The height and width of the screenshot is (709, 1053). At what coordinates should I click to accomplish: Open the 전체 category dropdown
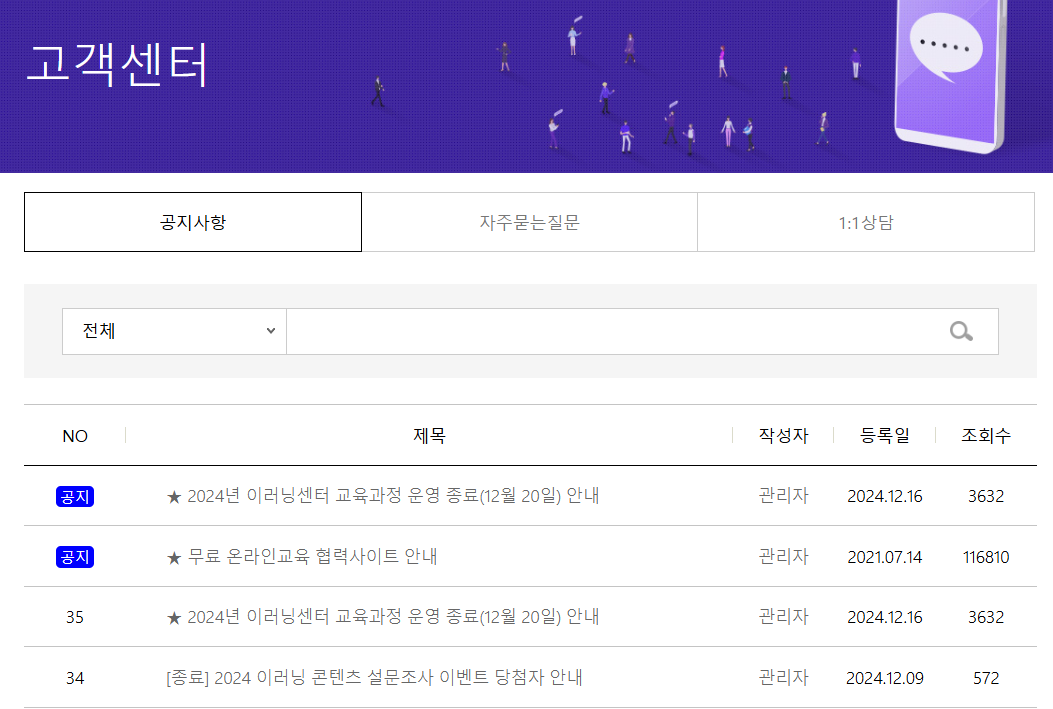click(x=173, y=331)
